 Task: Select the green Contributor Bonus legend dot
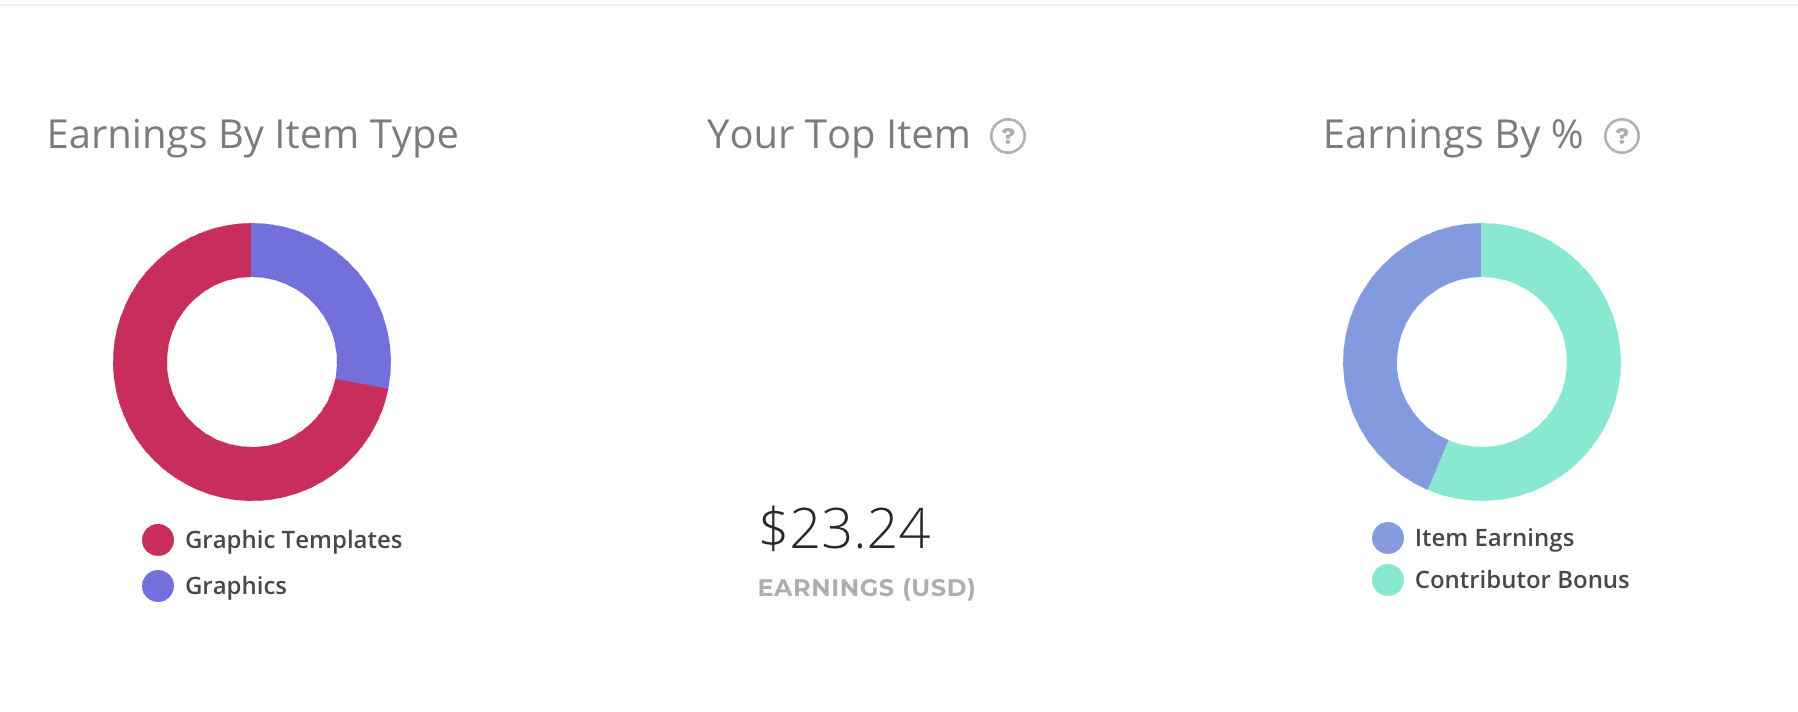[1388, 580]
